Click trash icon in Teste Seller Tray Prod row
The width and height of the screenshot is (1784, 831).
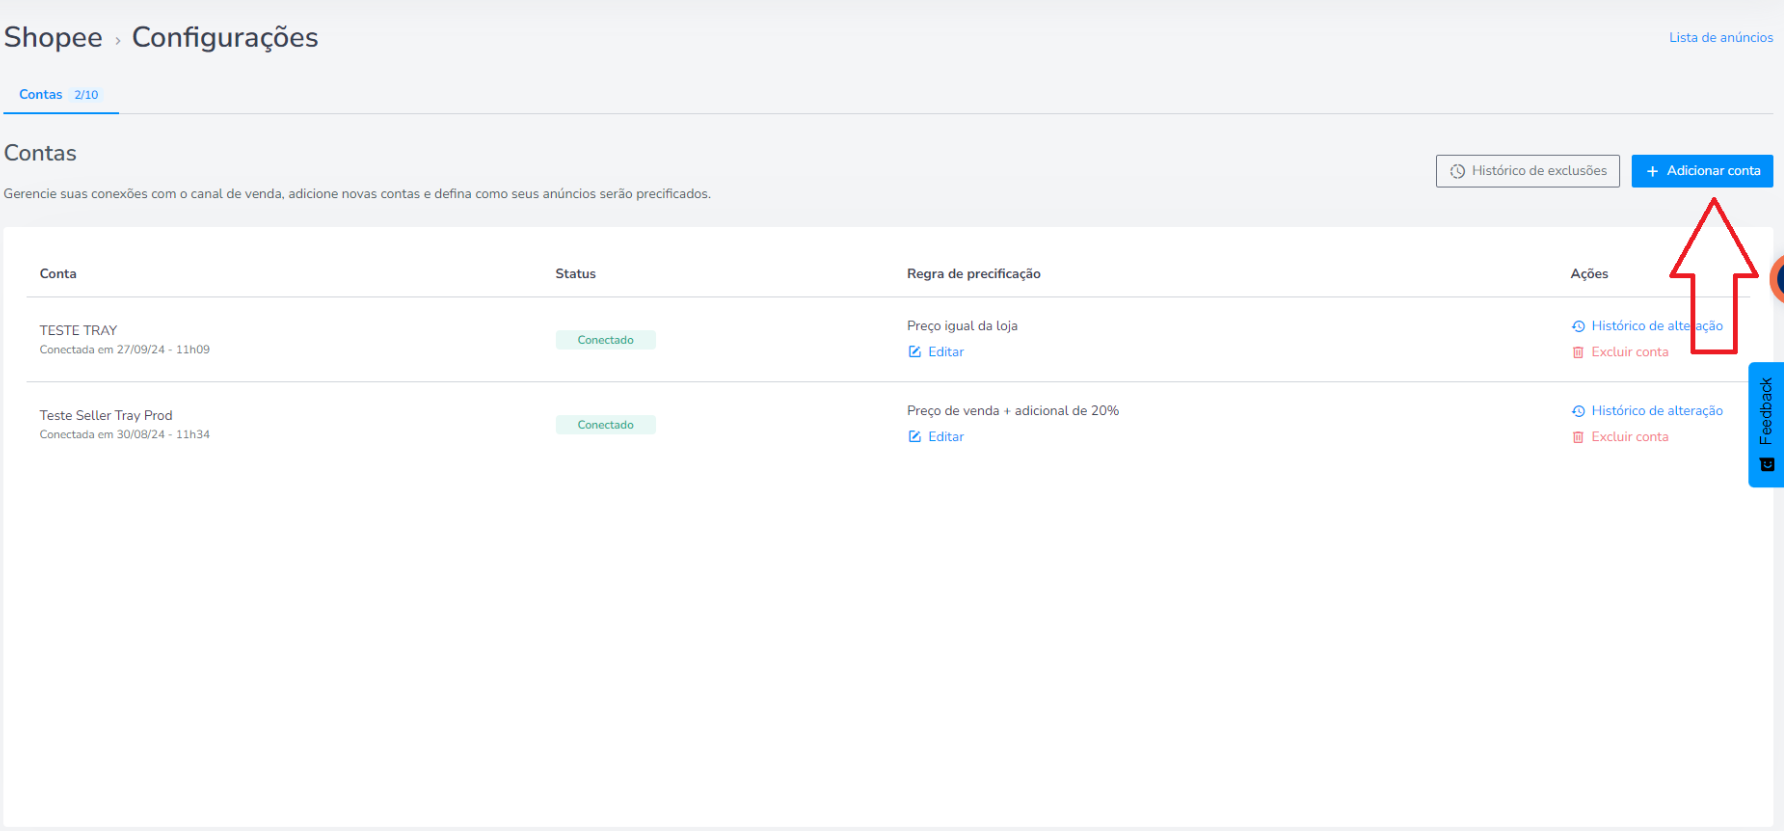pyautogui.click(x=1578, y=437)
